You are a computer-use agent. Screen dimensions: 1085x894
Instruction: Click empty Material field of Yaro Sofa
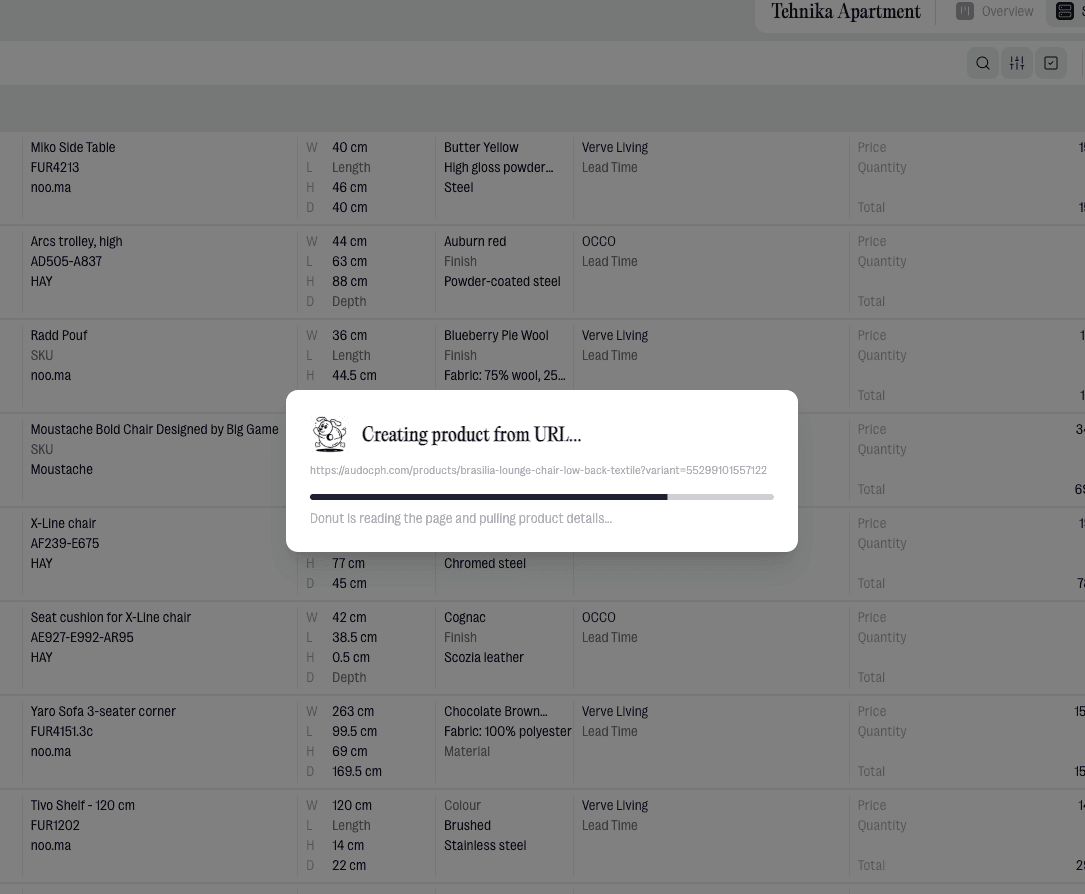[x=466, y=752]
